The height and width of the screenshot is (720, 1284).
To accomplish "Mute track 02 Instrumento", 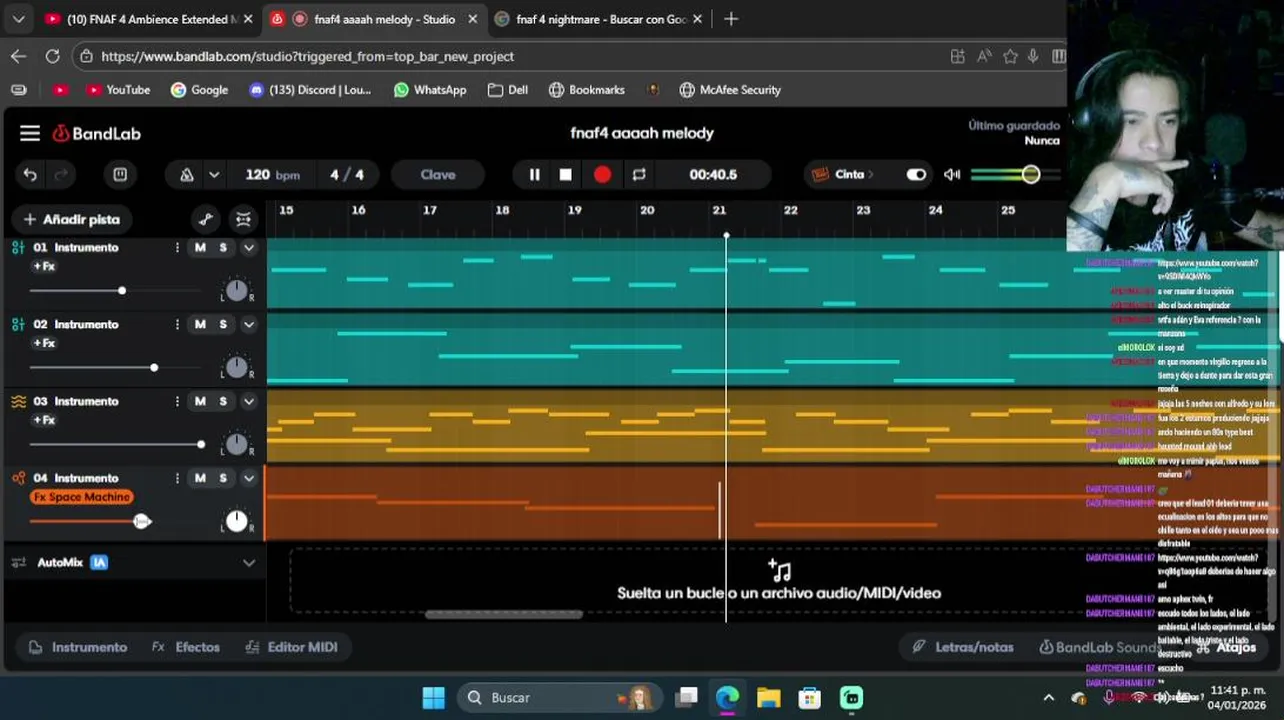I will coord(200,324).
